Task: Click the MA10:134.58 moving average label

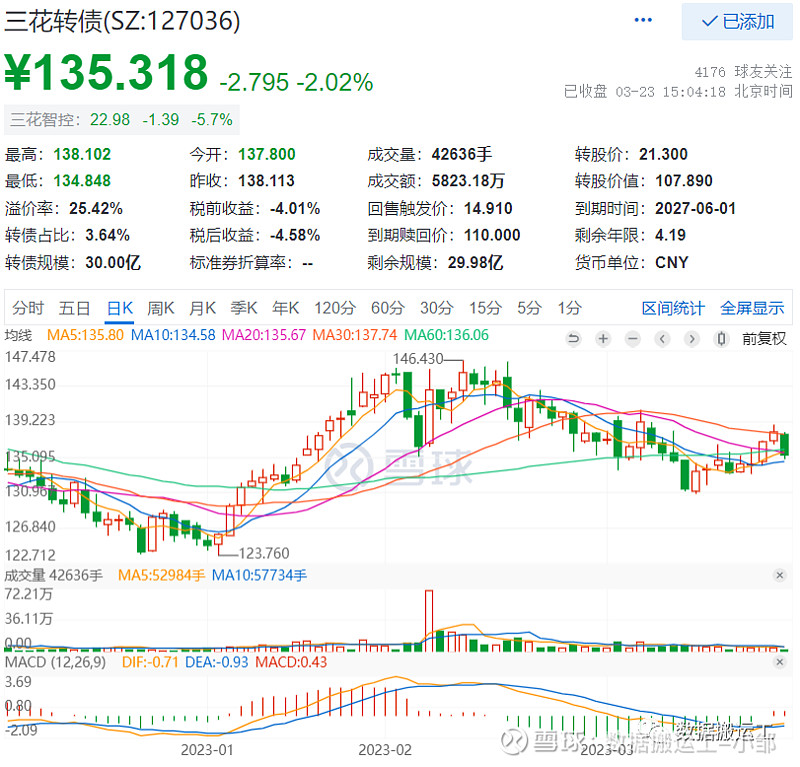Action: coord(173,335)
